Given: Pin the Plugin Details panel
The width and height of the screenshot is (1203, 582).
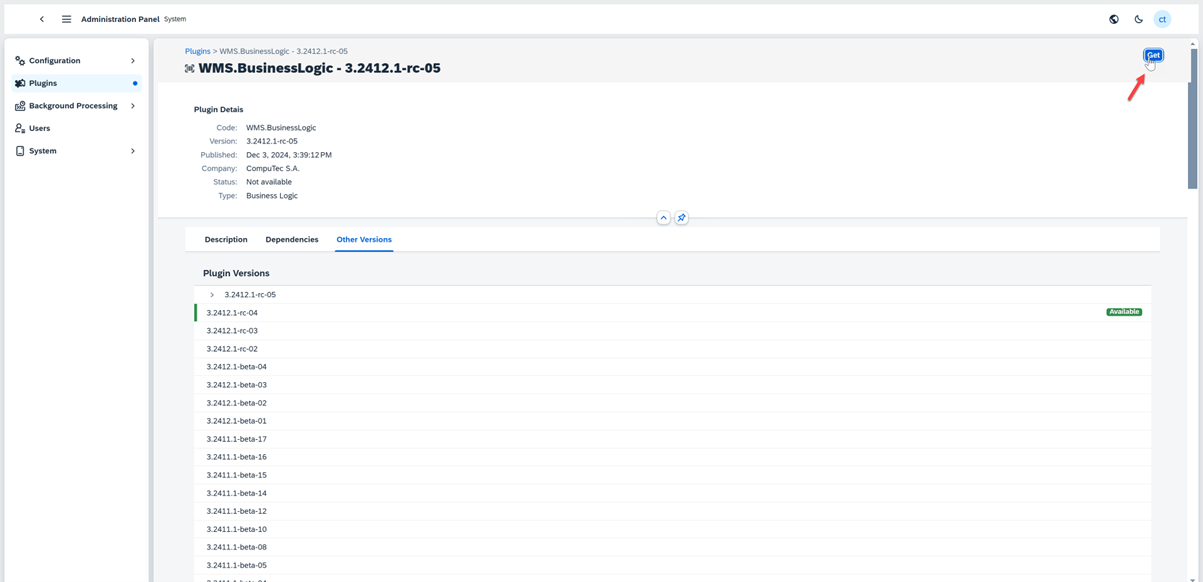Looking at the screenshot, I should coord(682,217).
